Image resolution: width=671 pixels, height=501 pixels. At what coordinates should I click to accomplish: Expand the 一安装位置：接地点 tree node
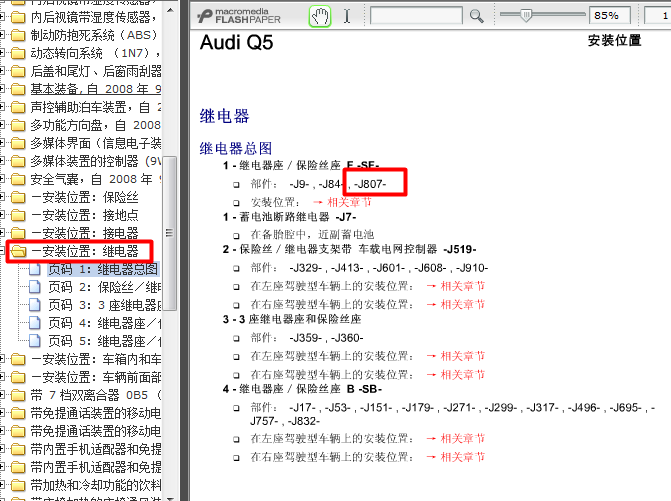click(2, 215)
